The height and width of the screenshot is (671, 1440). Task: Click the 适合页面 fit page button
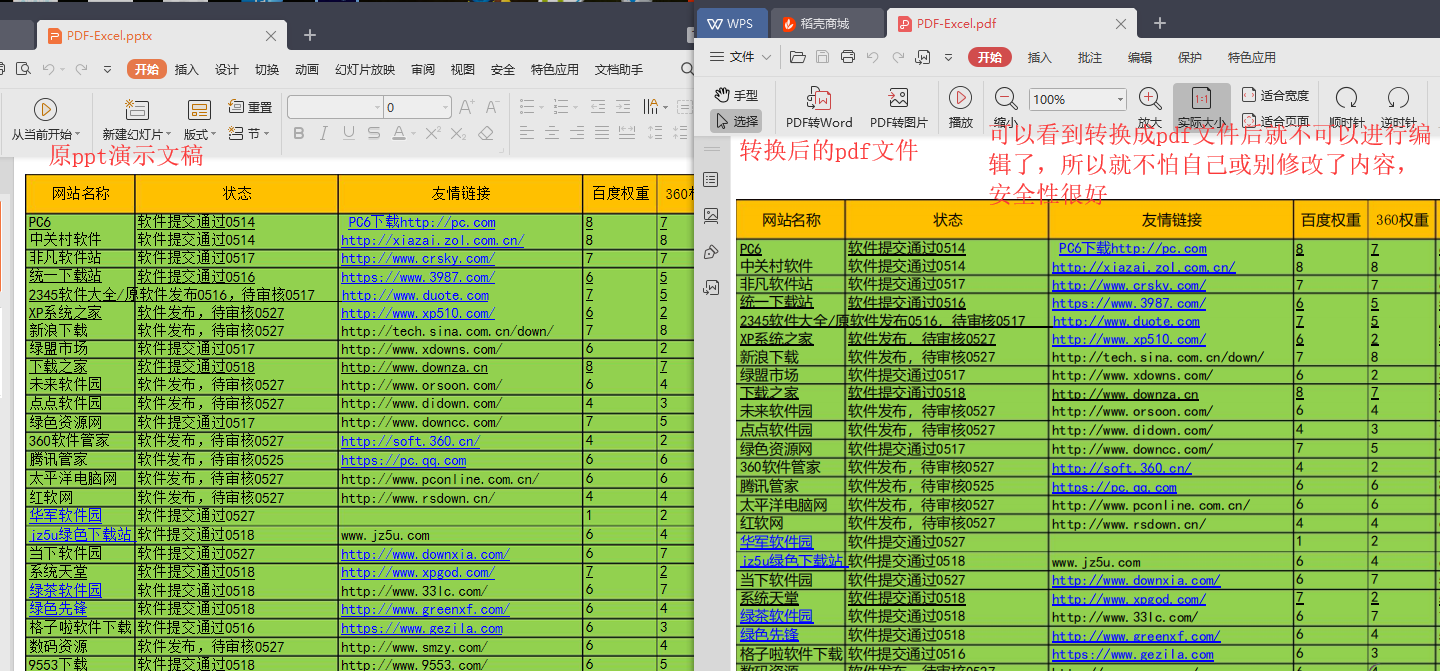1275,121
